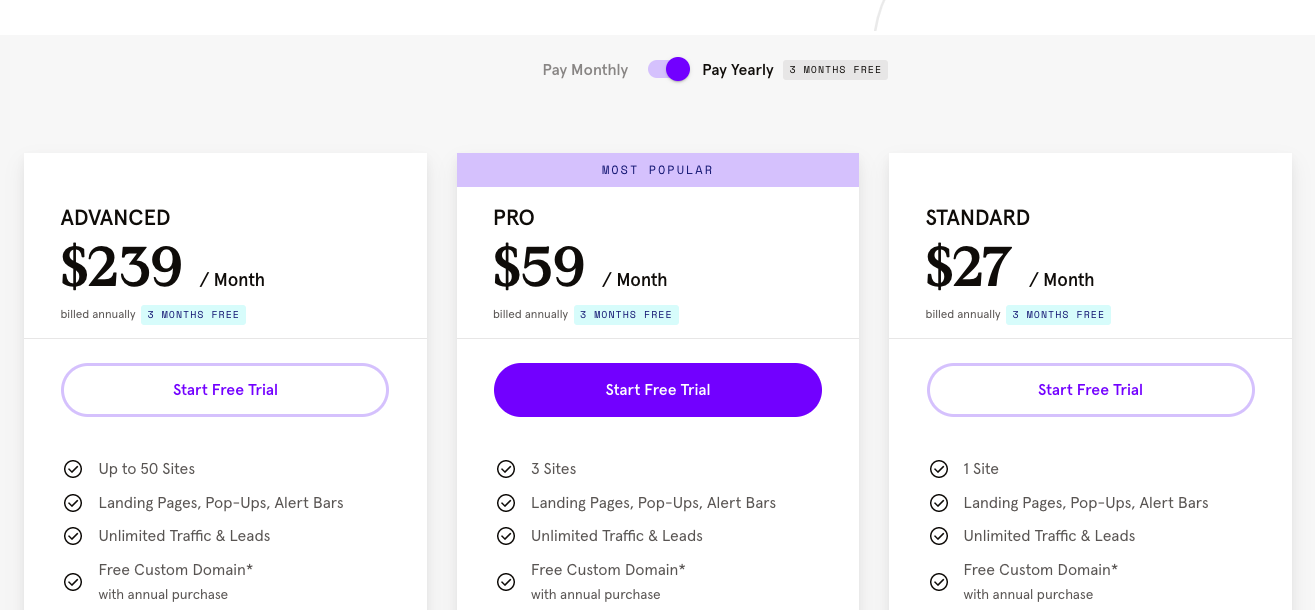Start Free Trial for Standard plan
The width and height of the screenshot is (1315, 610).
1090,390
